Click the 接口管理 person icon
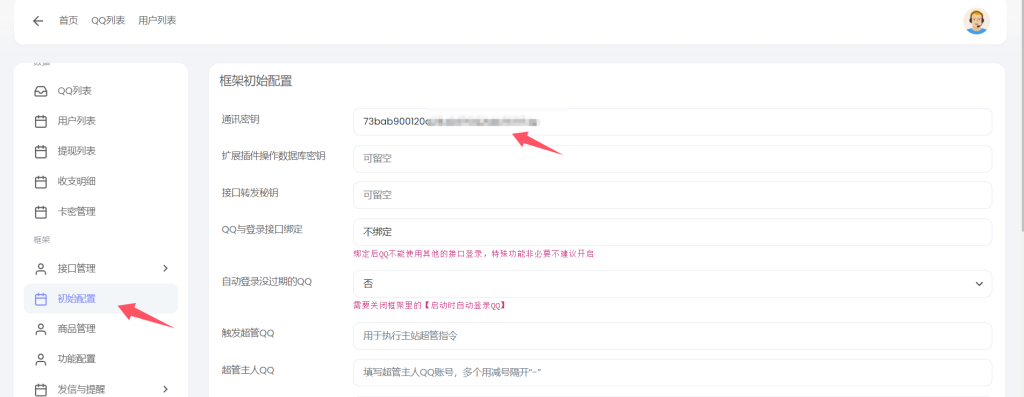 (40, 268)
